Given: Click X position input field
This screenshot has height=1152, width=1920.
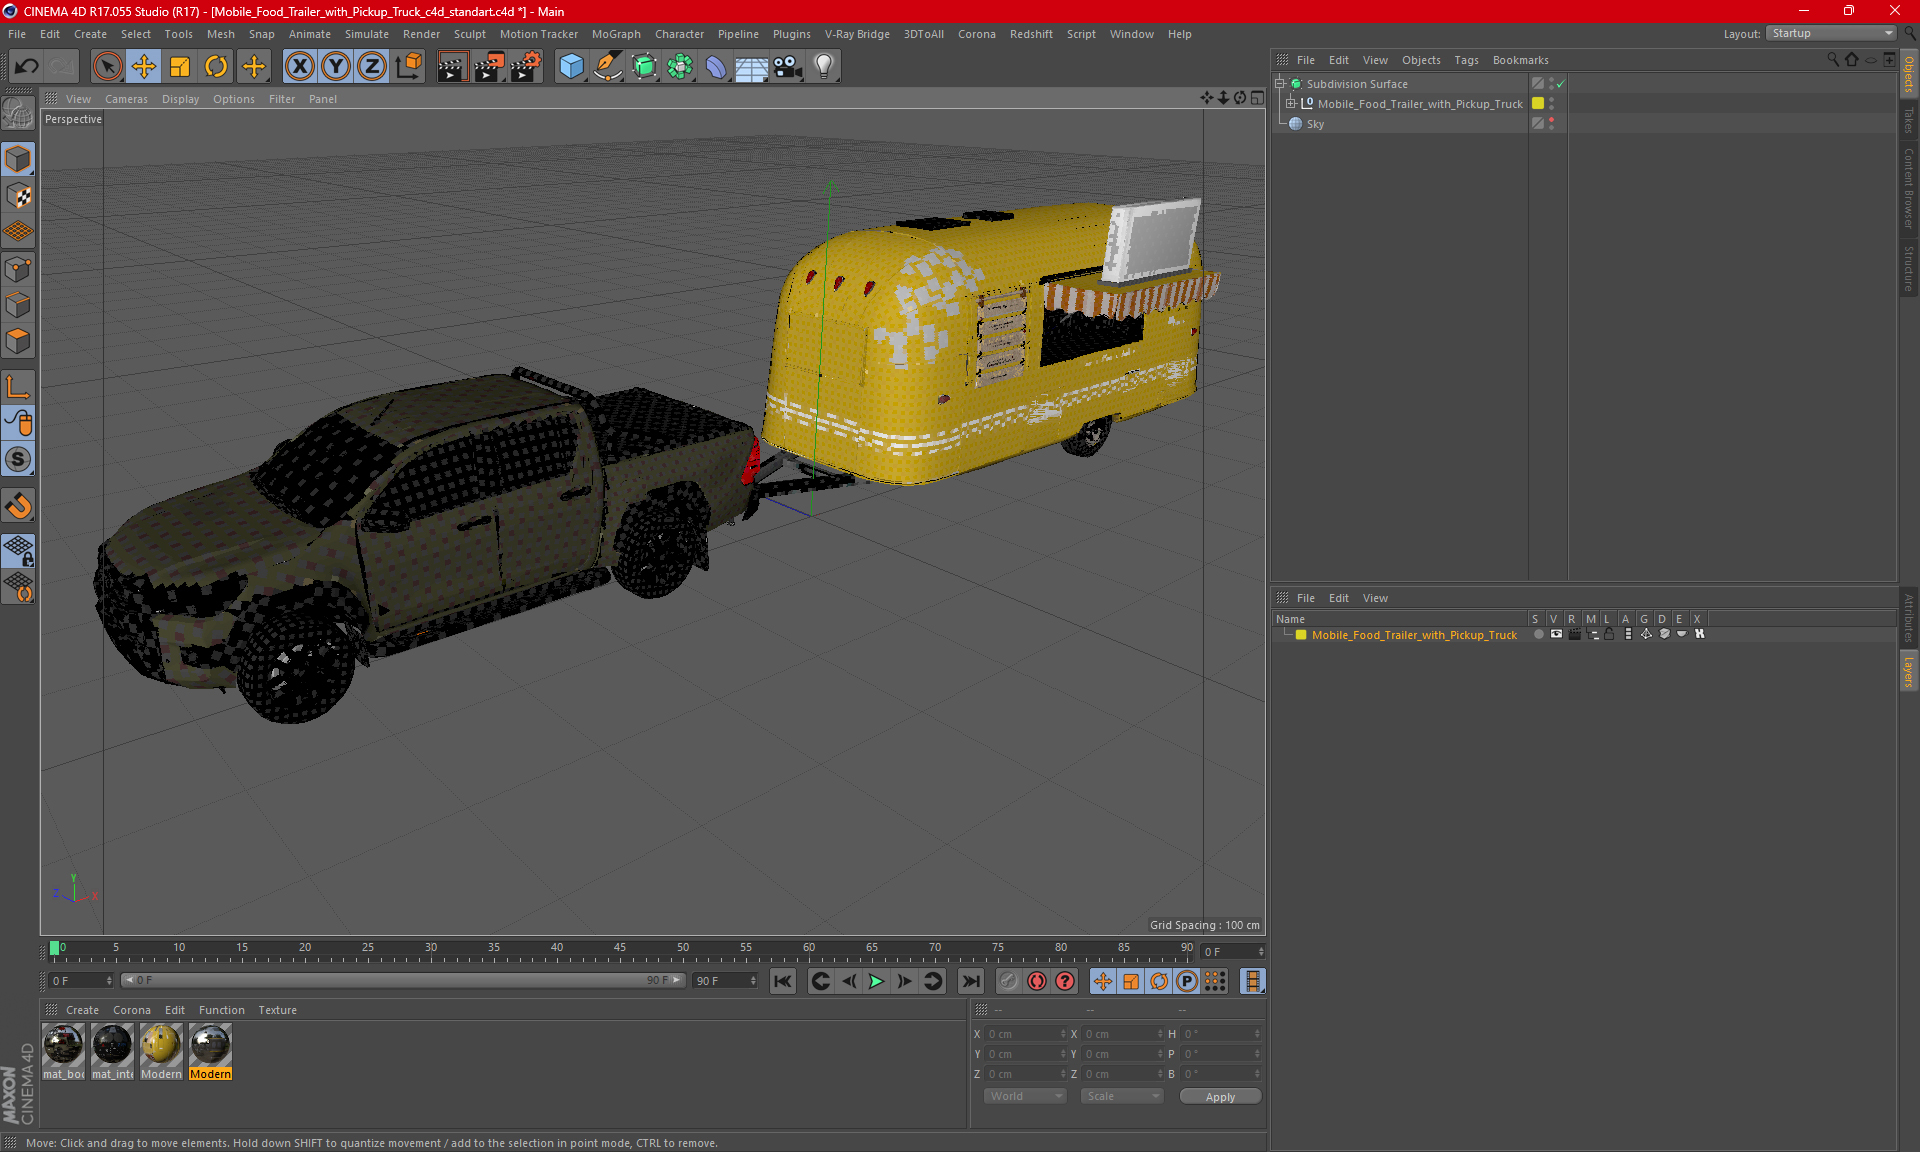Looking at the screenshot, I should tap(1026, 1034).
